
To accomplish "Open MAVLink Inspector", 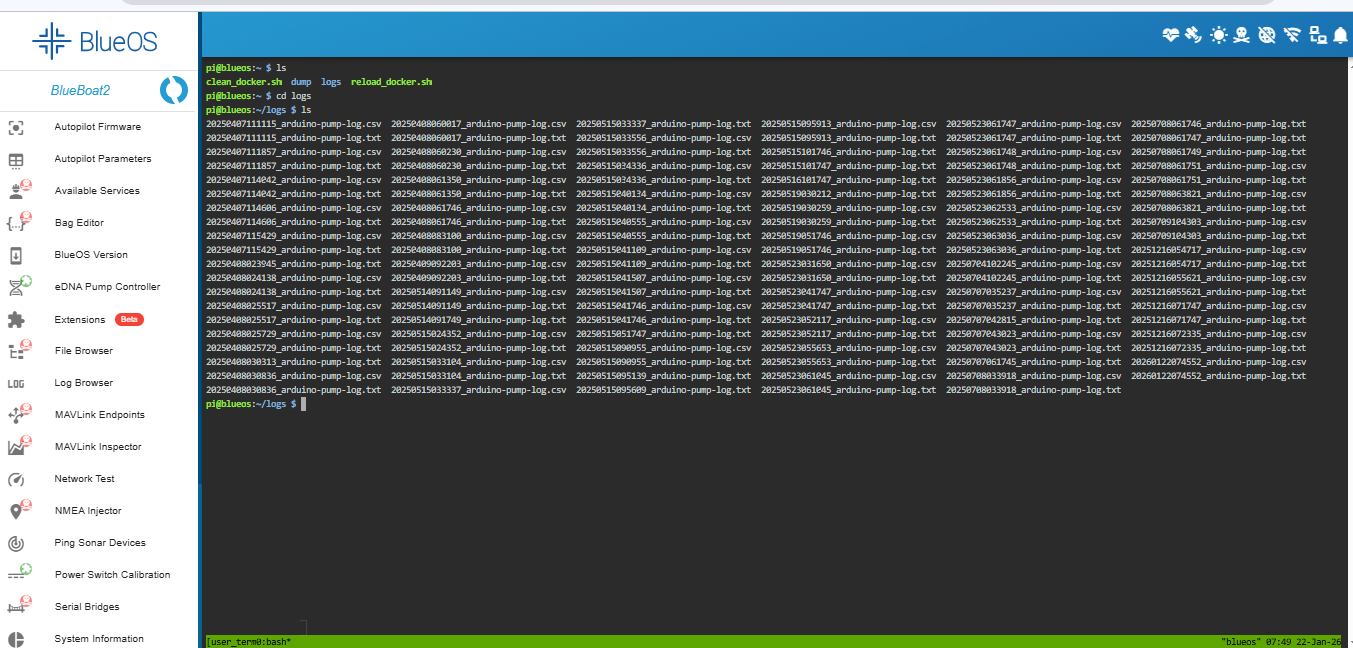I will click(x=98, y=447).
